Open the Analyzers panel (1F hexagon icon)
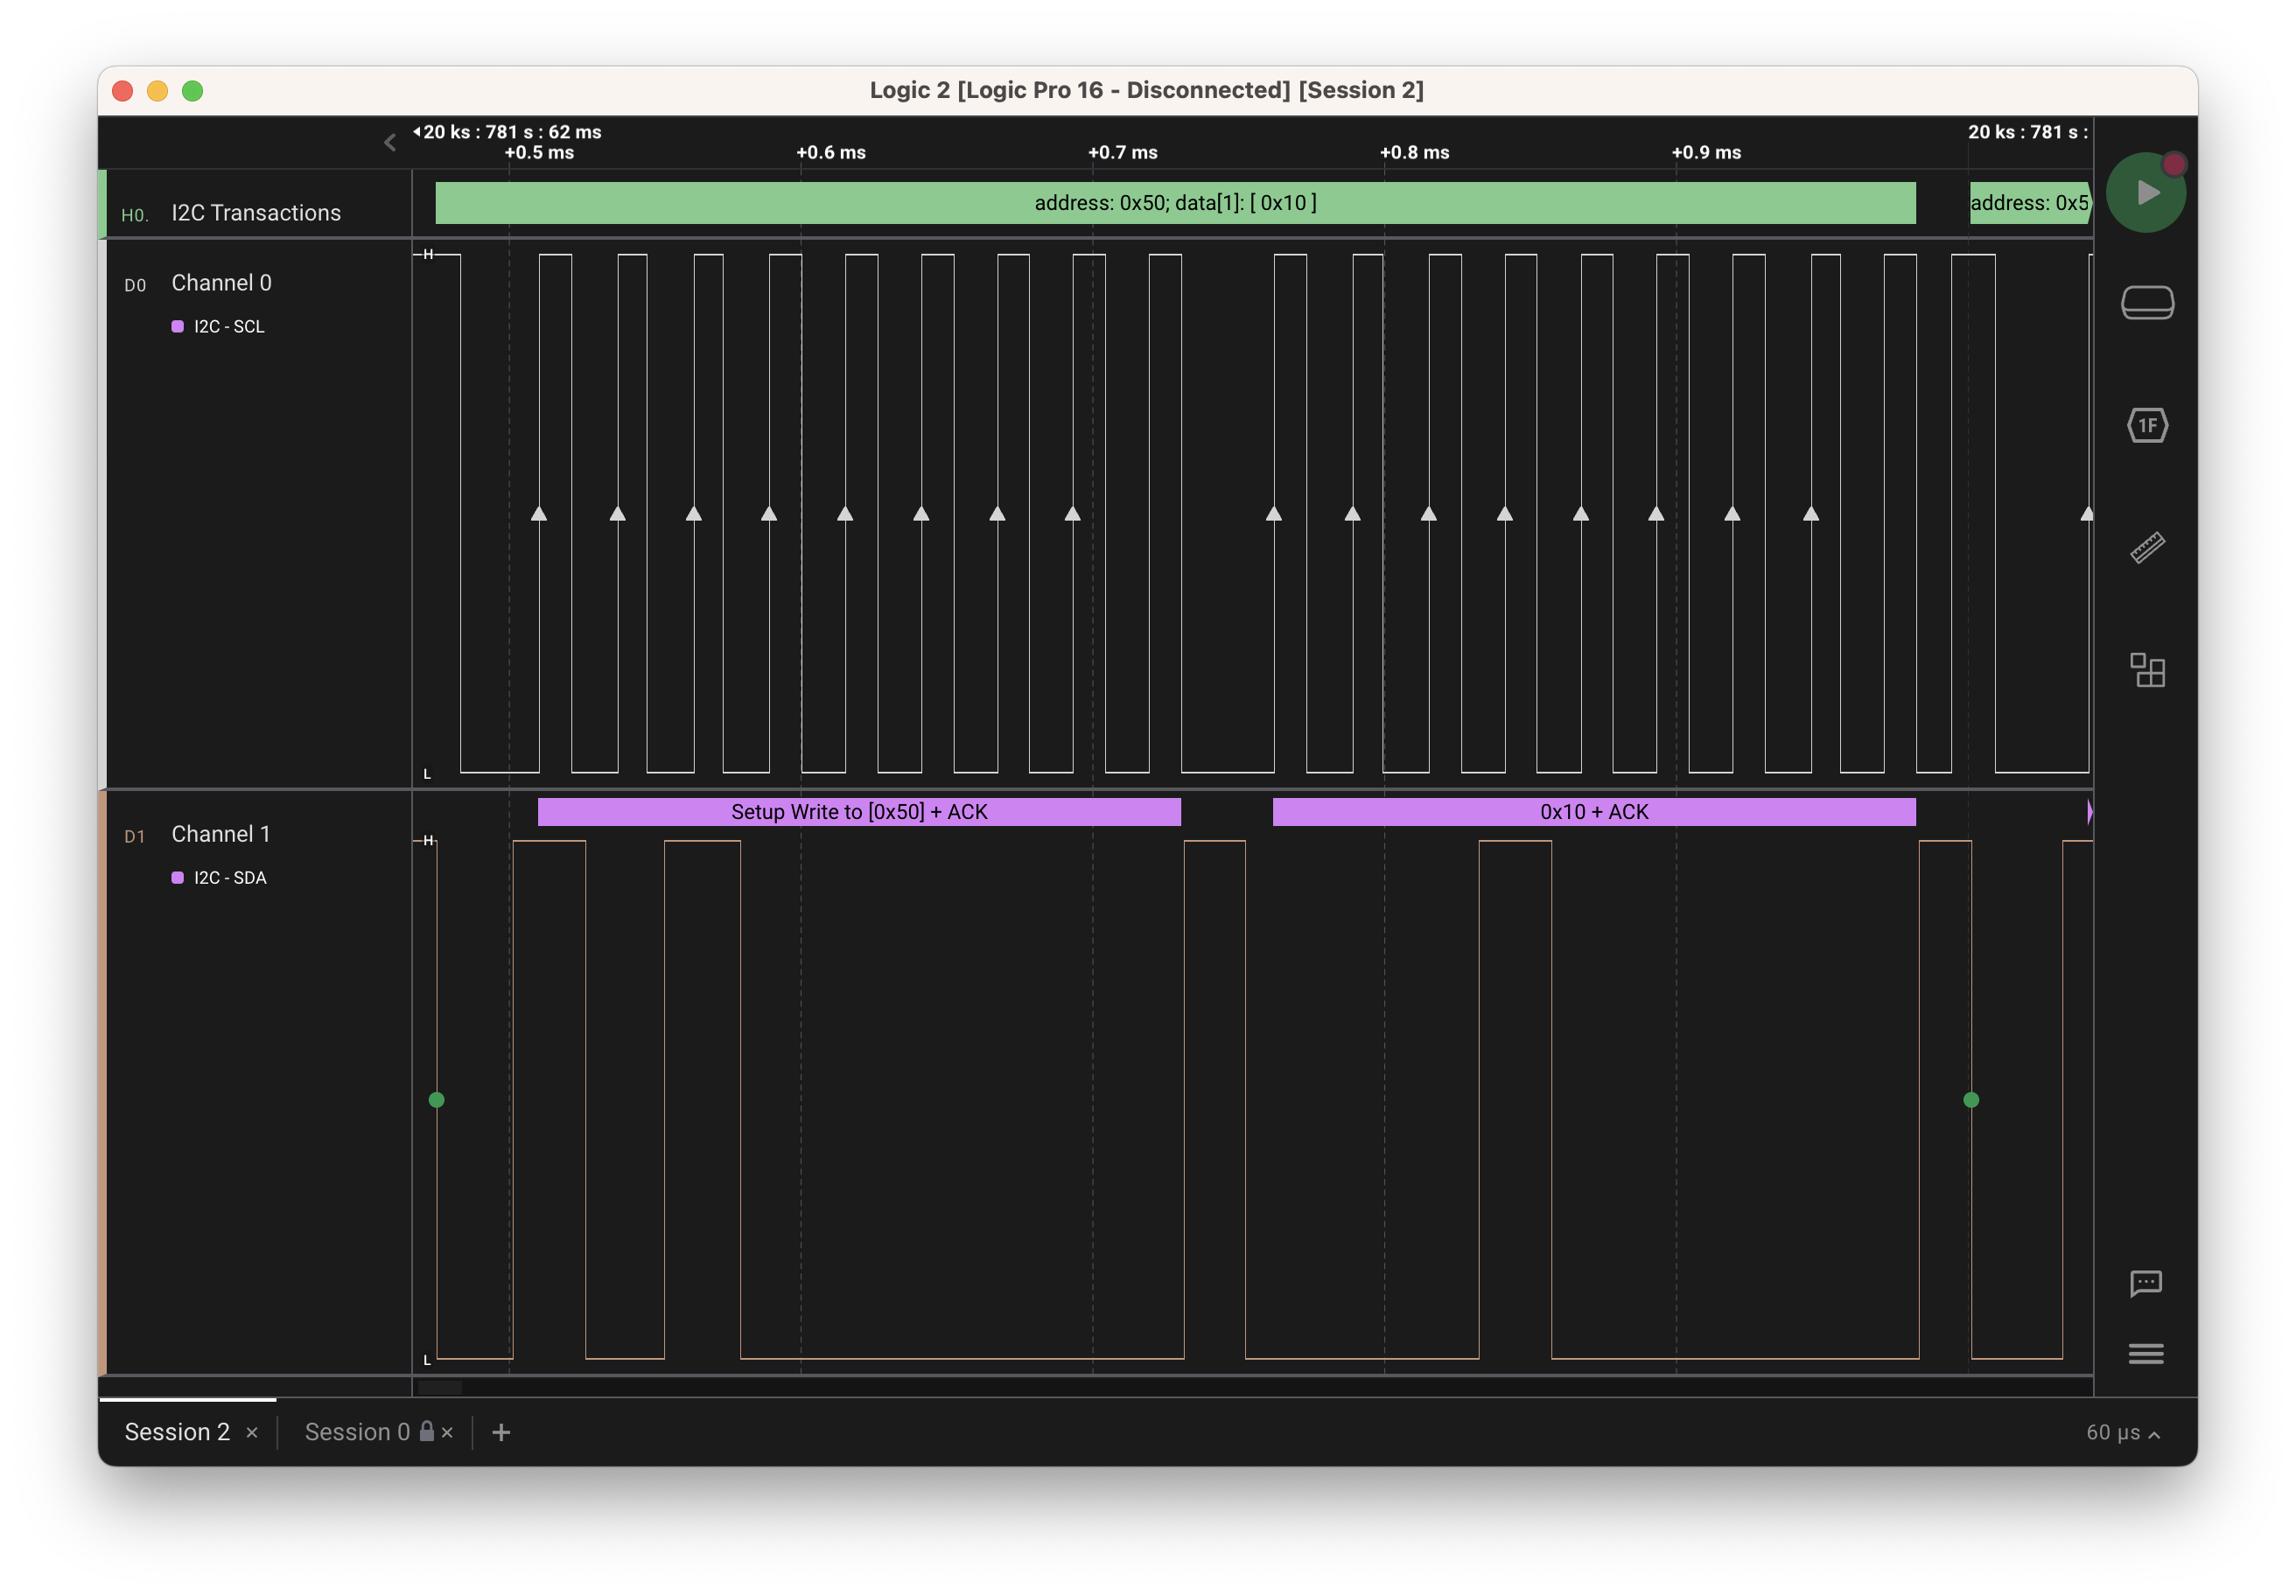 [2147, 426]
